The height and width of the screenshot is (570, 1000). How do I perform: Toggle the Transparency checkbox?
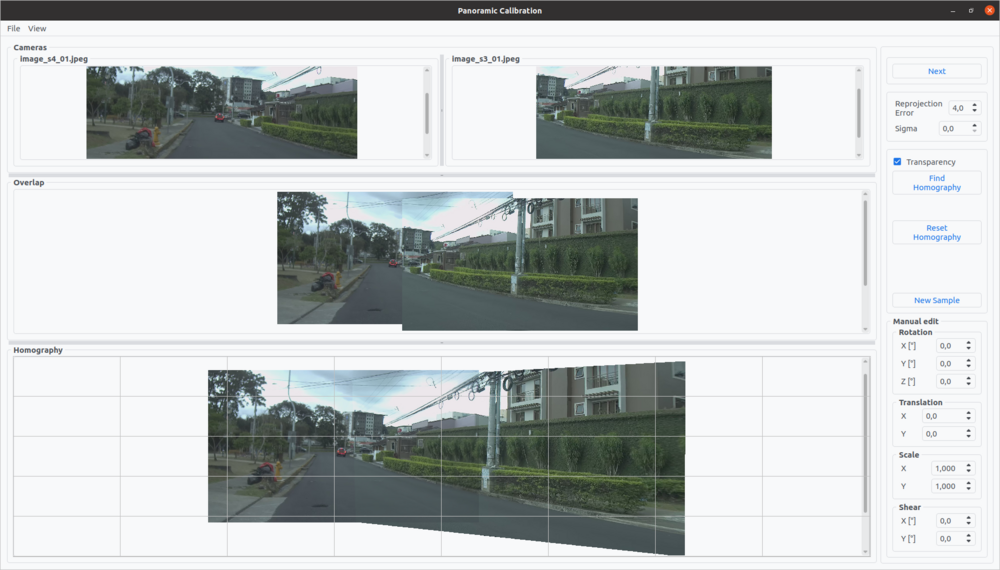coord(897,162)
